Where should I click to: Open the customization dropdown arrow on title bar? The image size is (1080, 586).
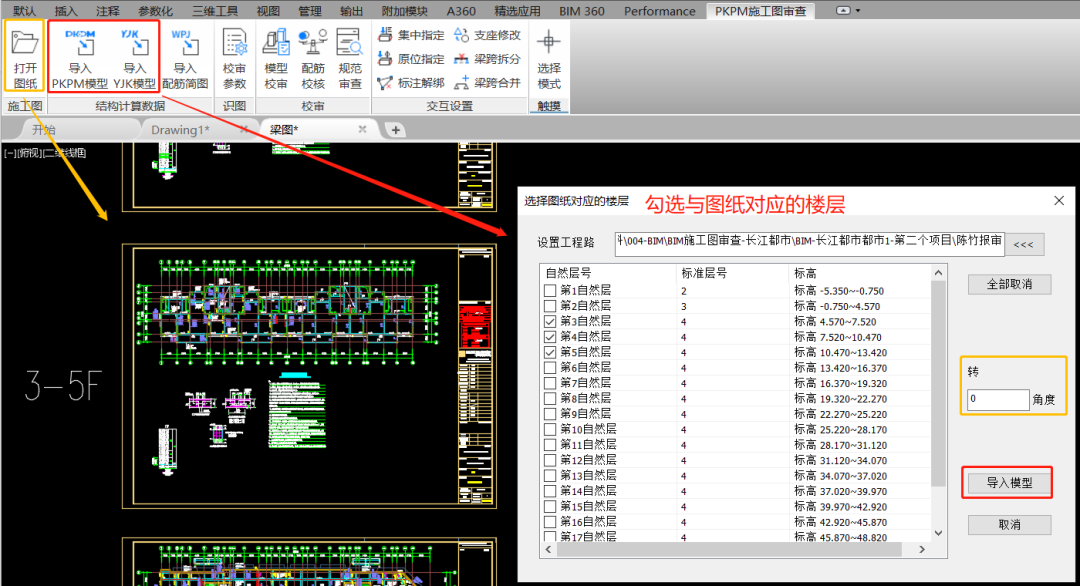856,10
